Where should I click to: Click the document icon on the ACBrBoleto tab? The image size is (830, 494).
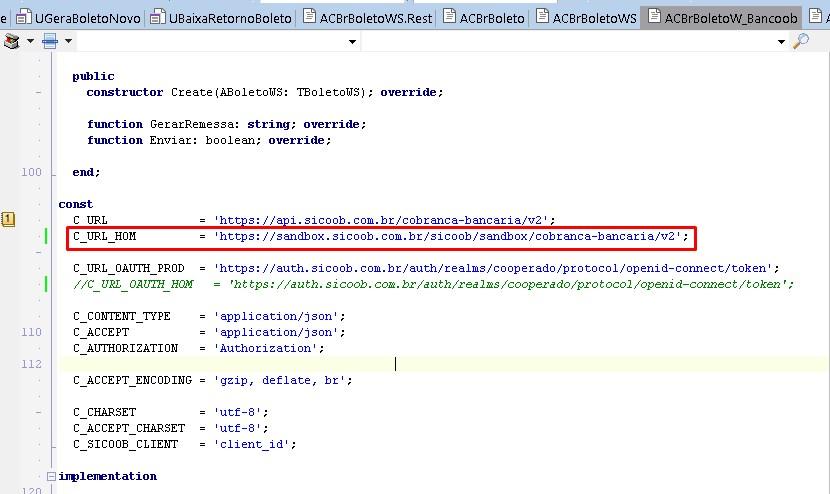click(x=449, y=16)
